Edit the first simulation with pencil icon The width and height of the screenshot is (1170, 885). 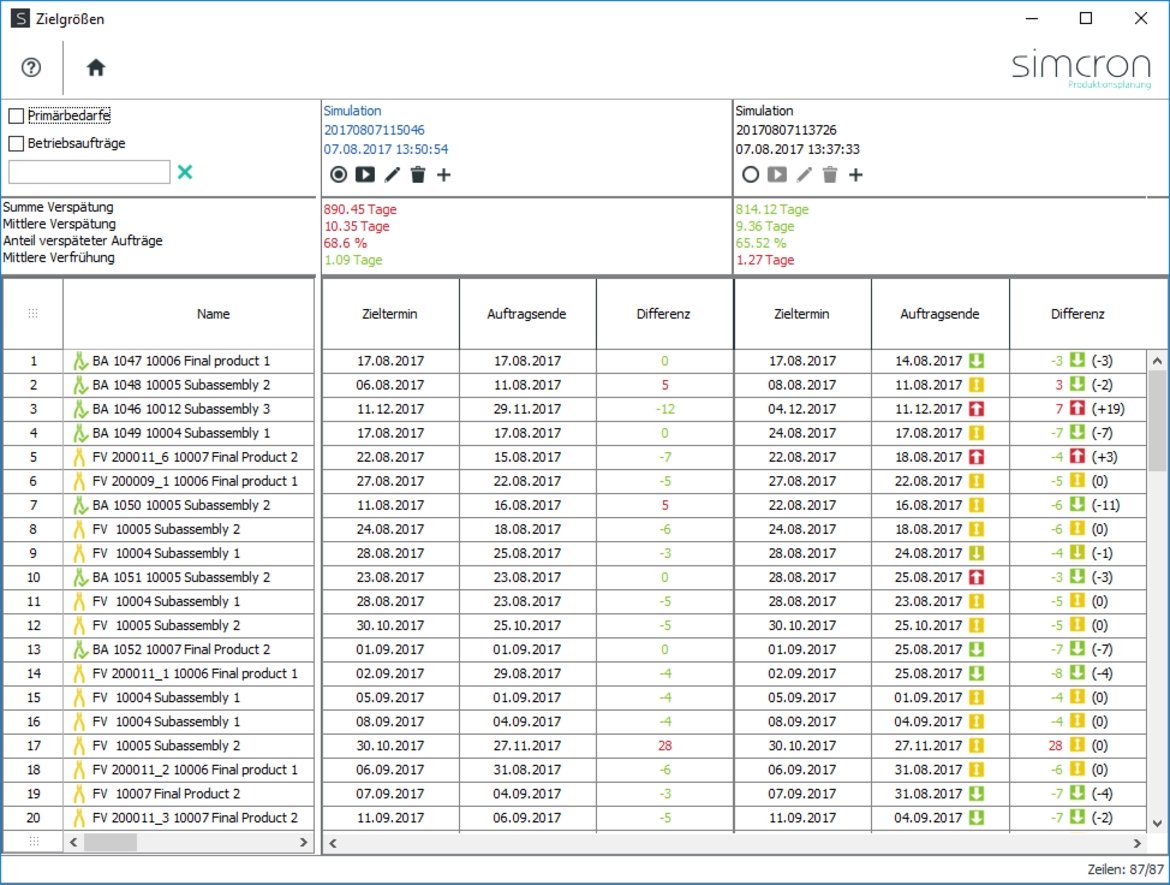[392, 175]
